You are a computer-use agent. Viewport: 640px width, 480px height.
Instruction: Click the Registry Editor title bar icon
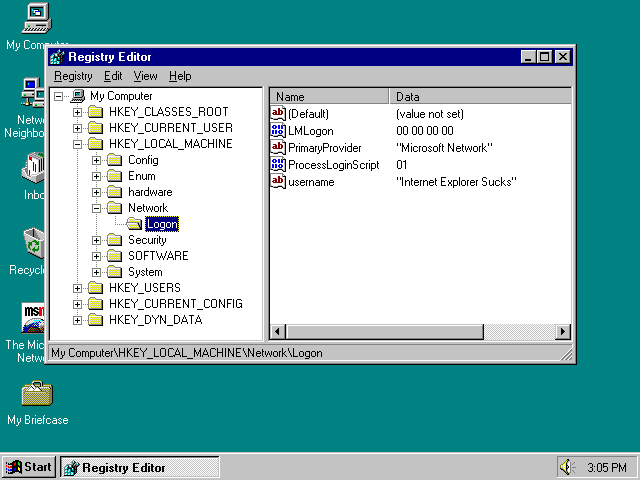coord(58,57)
